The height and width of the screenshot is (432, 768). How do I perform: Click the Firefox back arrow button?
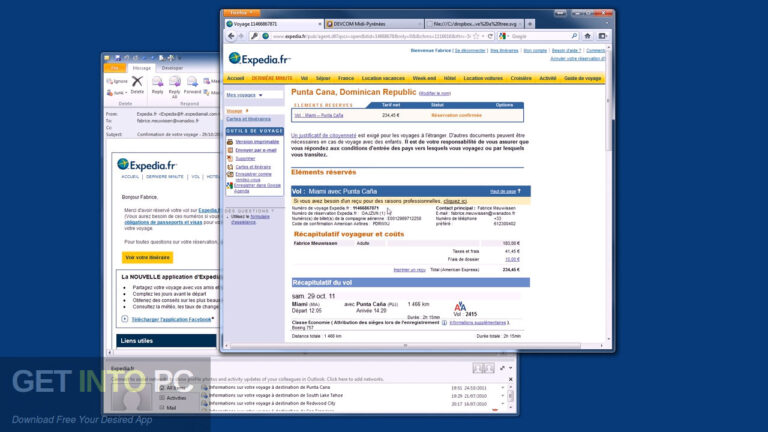click(231, 36)
